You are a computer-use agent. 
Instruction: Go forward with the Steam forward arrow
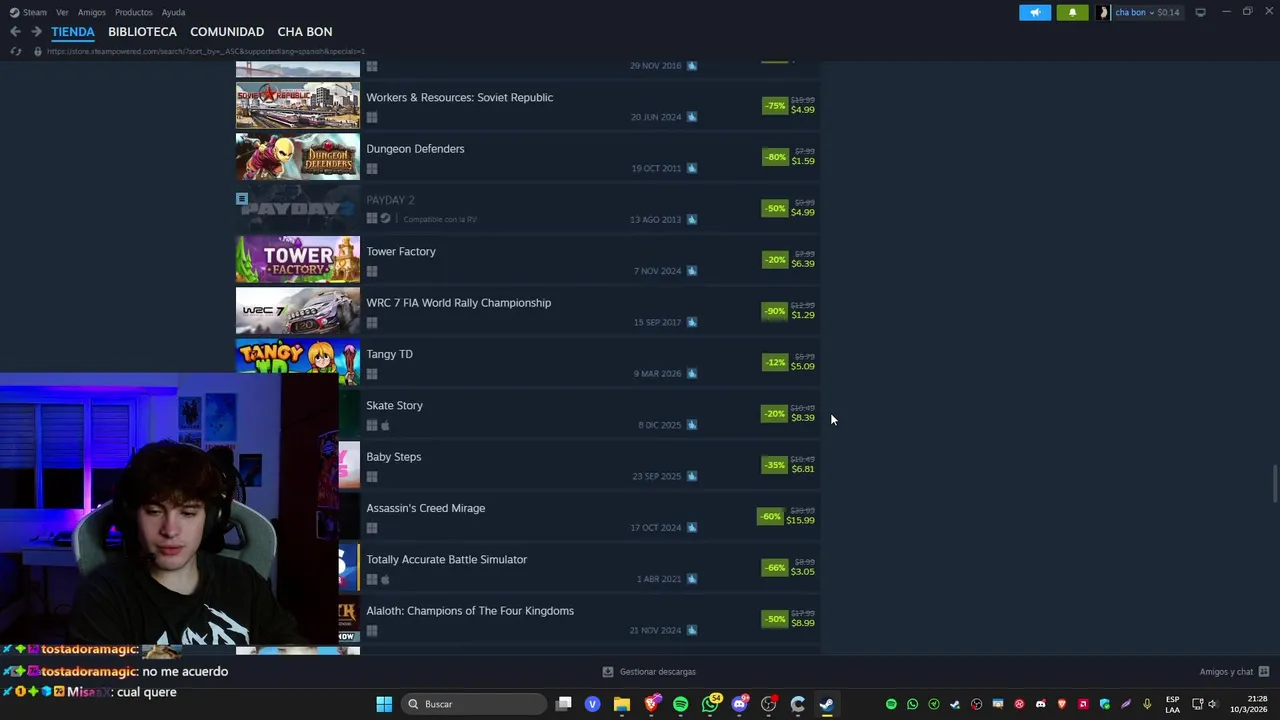pyautogui.click(x=36, y=32)
